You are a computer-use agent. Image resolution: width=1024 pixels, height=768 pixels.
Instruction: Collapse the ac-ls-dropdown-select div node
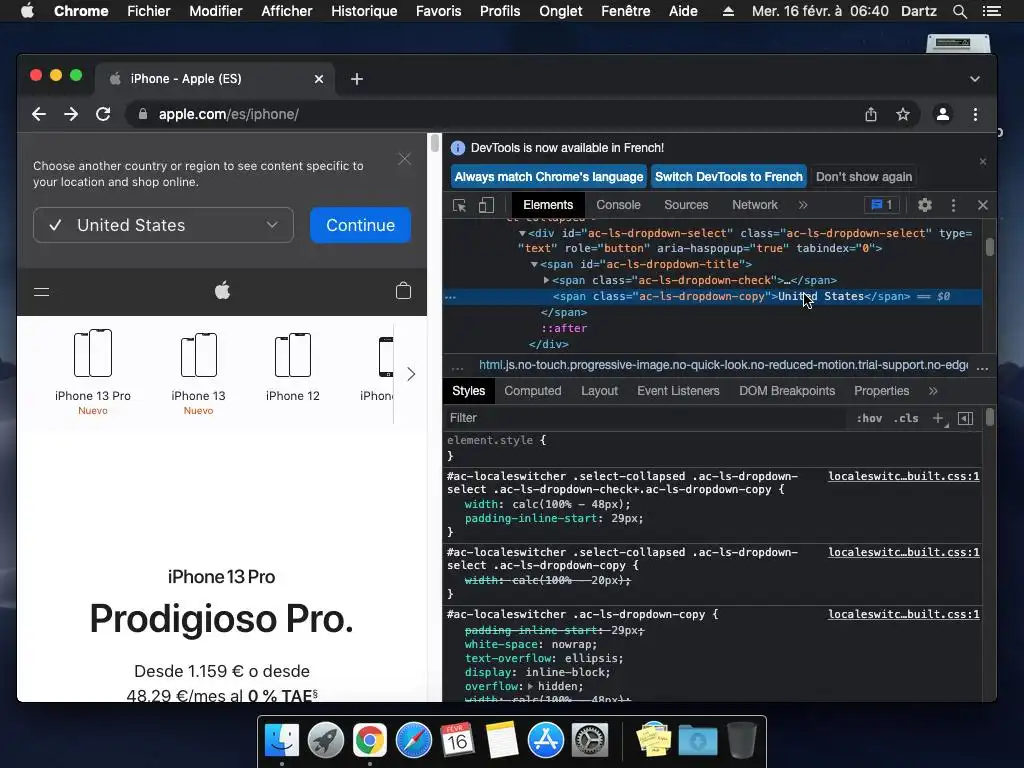pos(522,233)
